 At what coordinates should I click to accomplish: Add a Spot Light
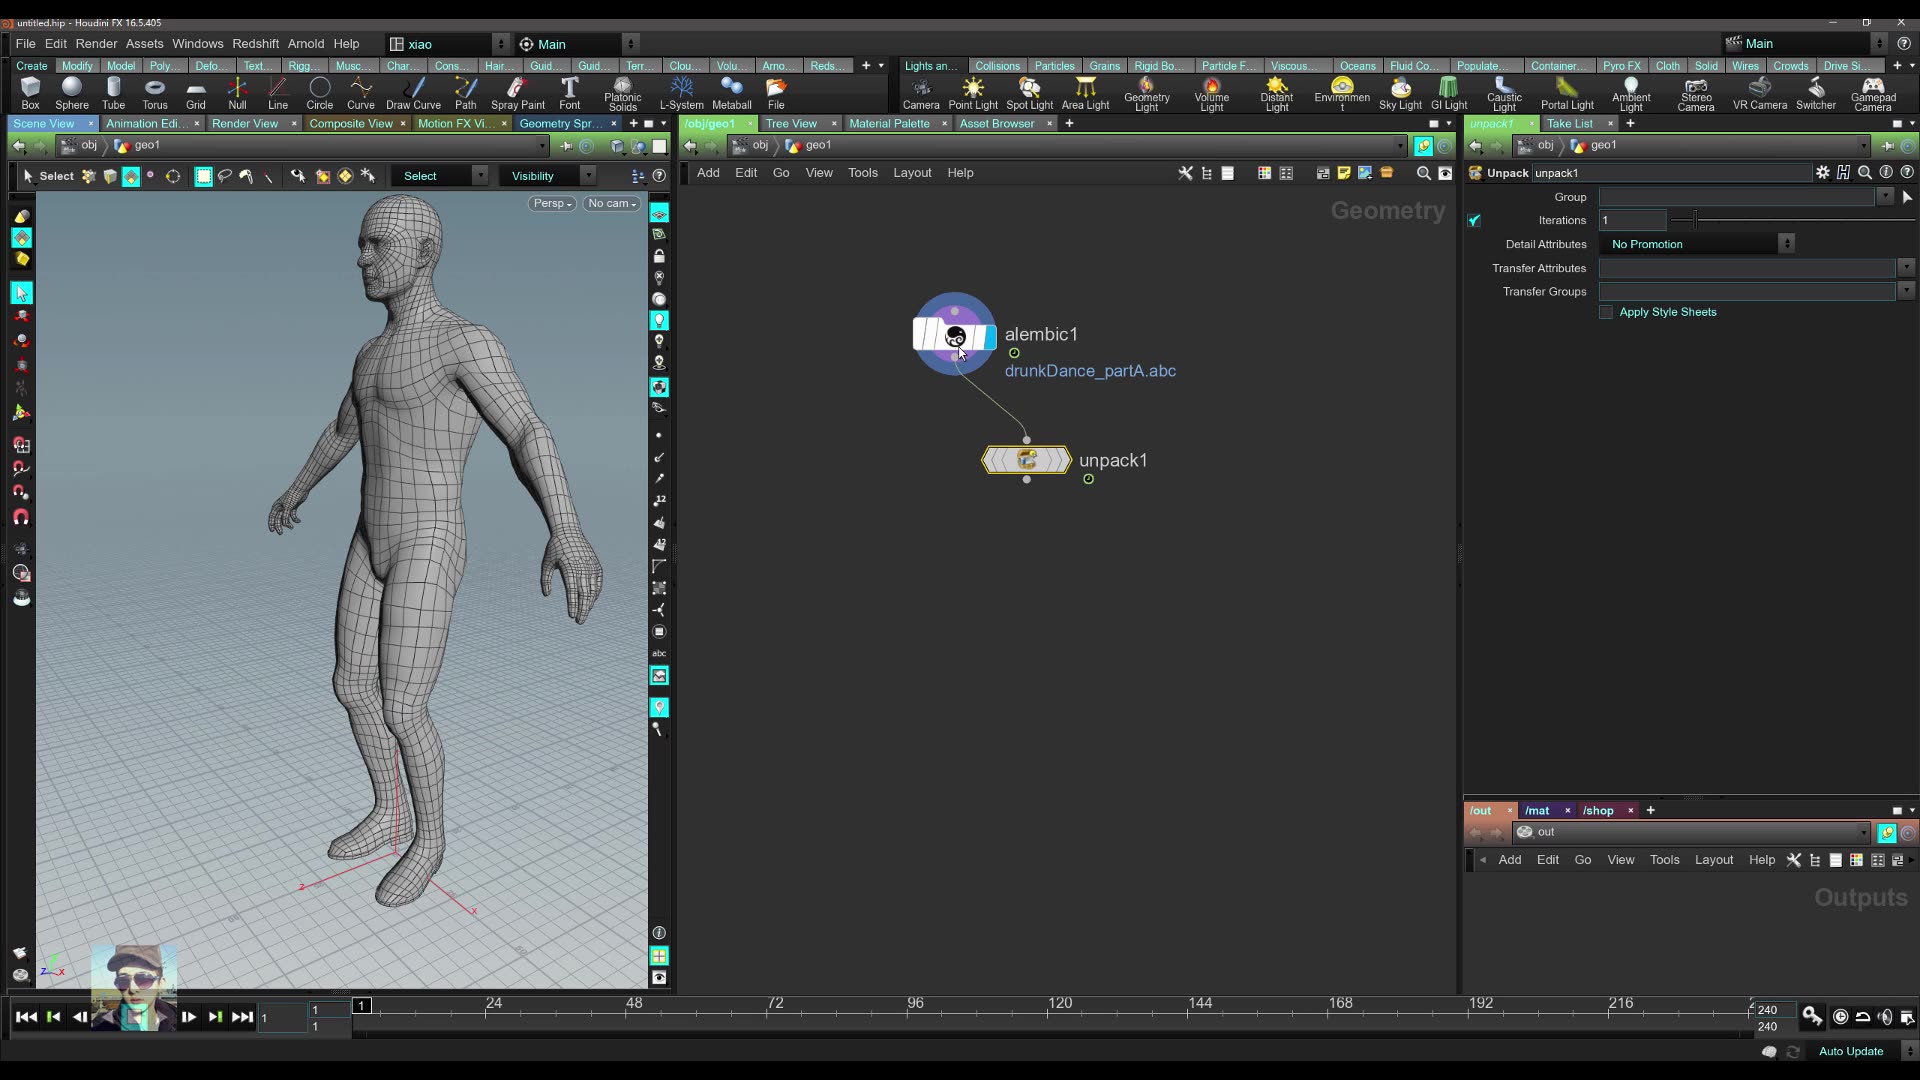pos(1029,93)
